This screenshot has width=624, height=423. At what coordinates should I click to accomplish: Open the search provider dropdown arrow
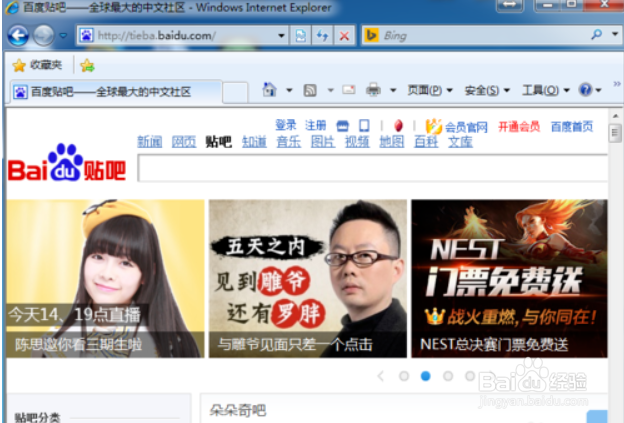tap(615, 35)
